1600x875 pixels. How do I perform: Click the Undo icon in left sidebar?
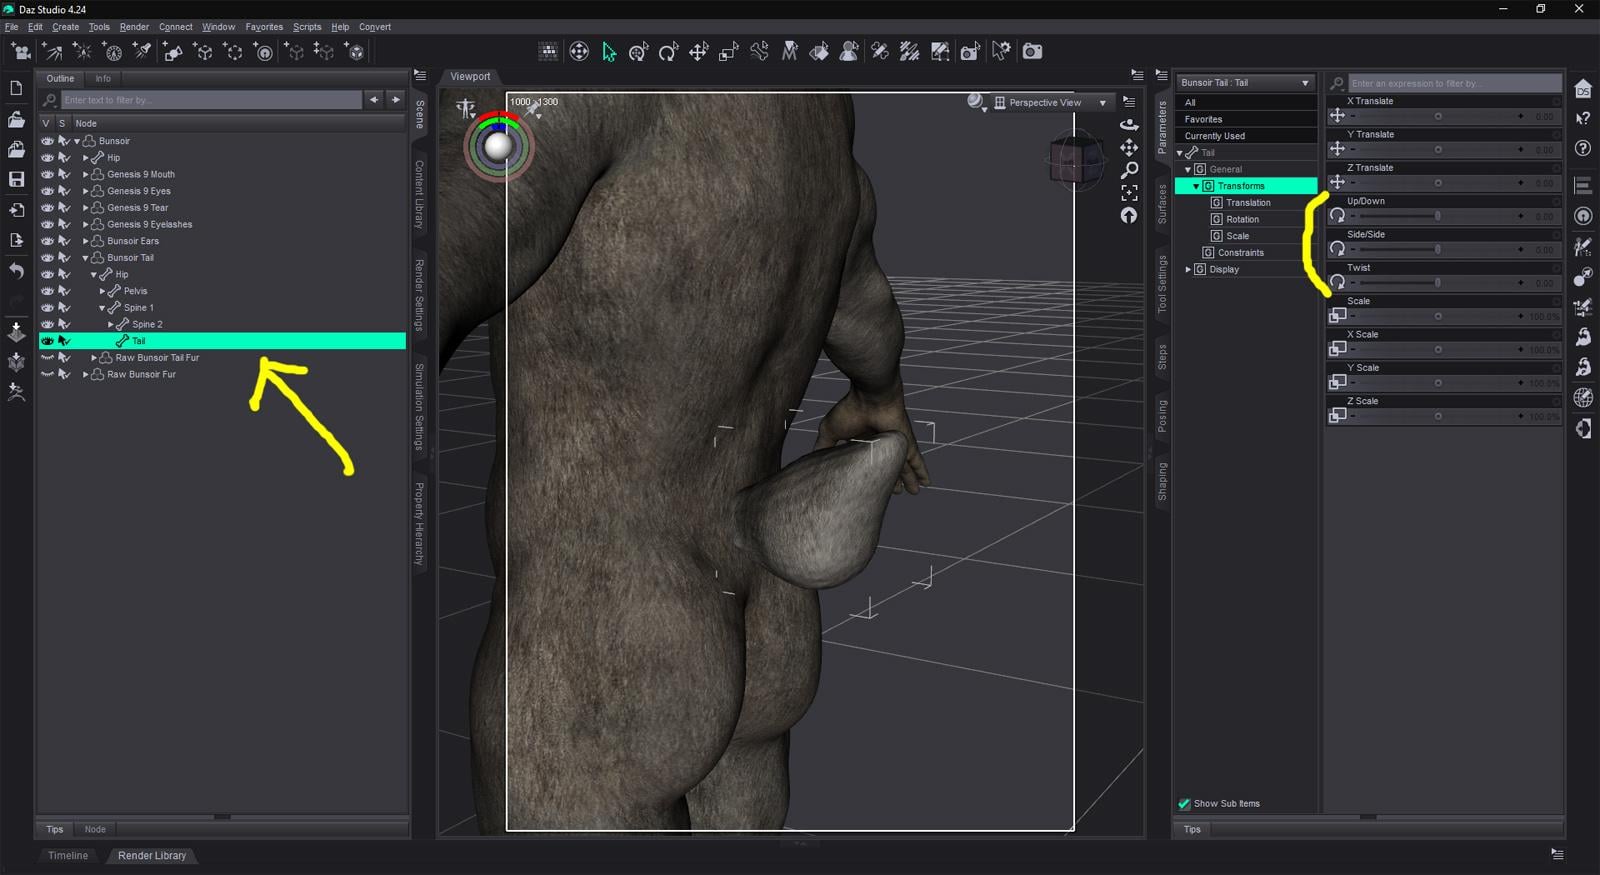click(16, 271)
